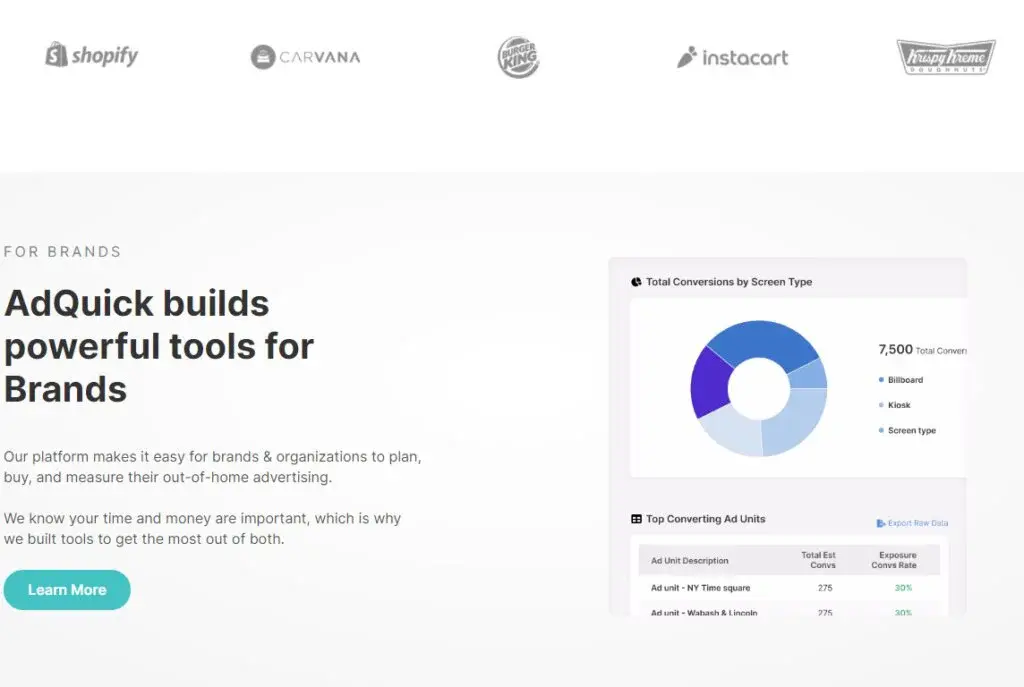Click the pie chart icon beside Total Conversions
The width and height of the screenshot is (1024, 687).
pos(636,282)
